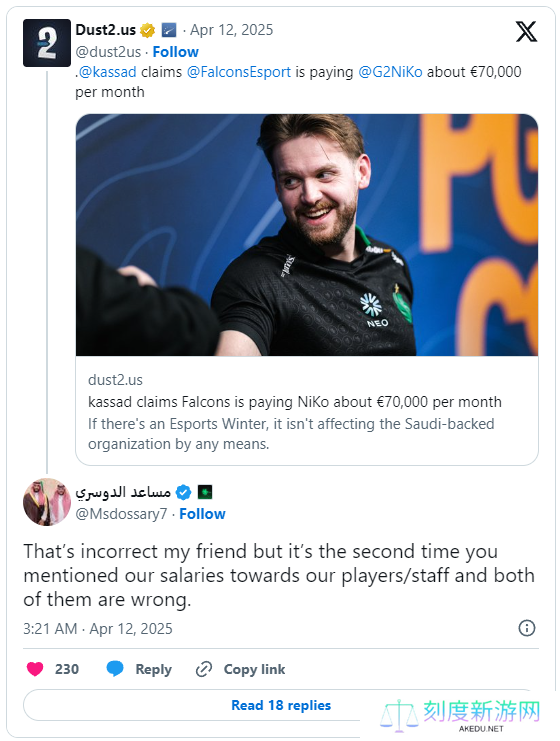
Task: Click the gold verified badge next to Dust2.us
Action: coord(147,30)
